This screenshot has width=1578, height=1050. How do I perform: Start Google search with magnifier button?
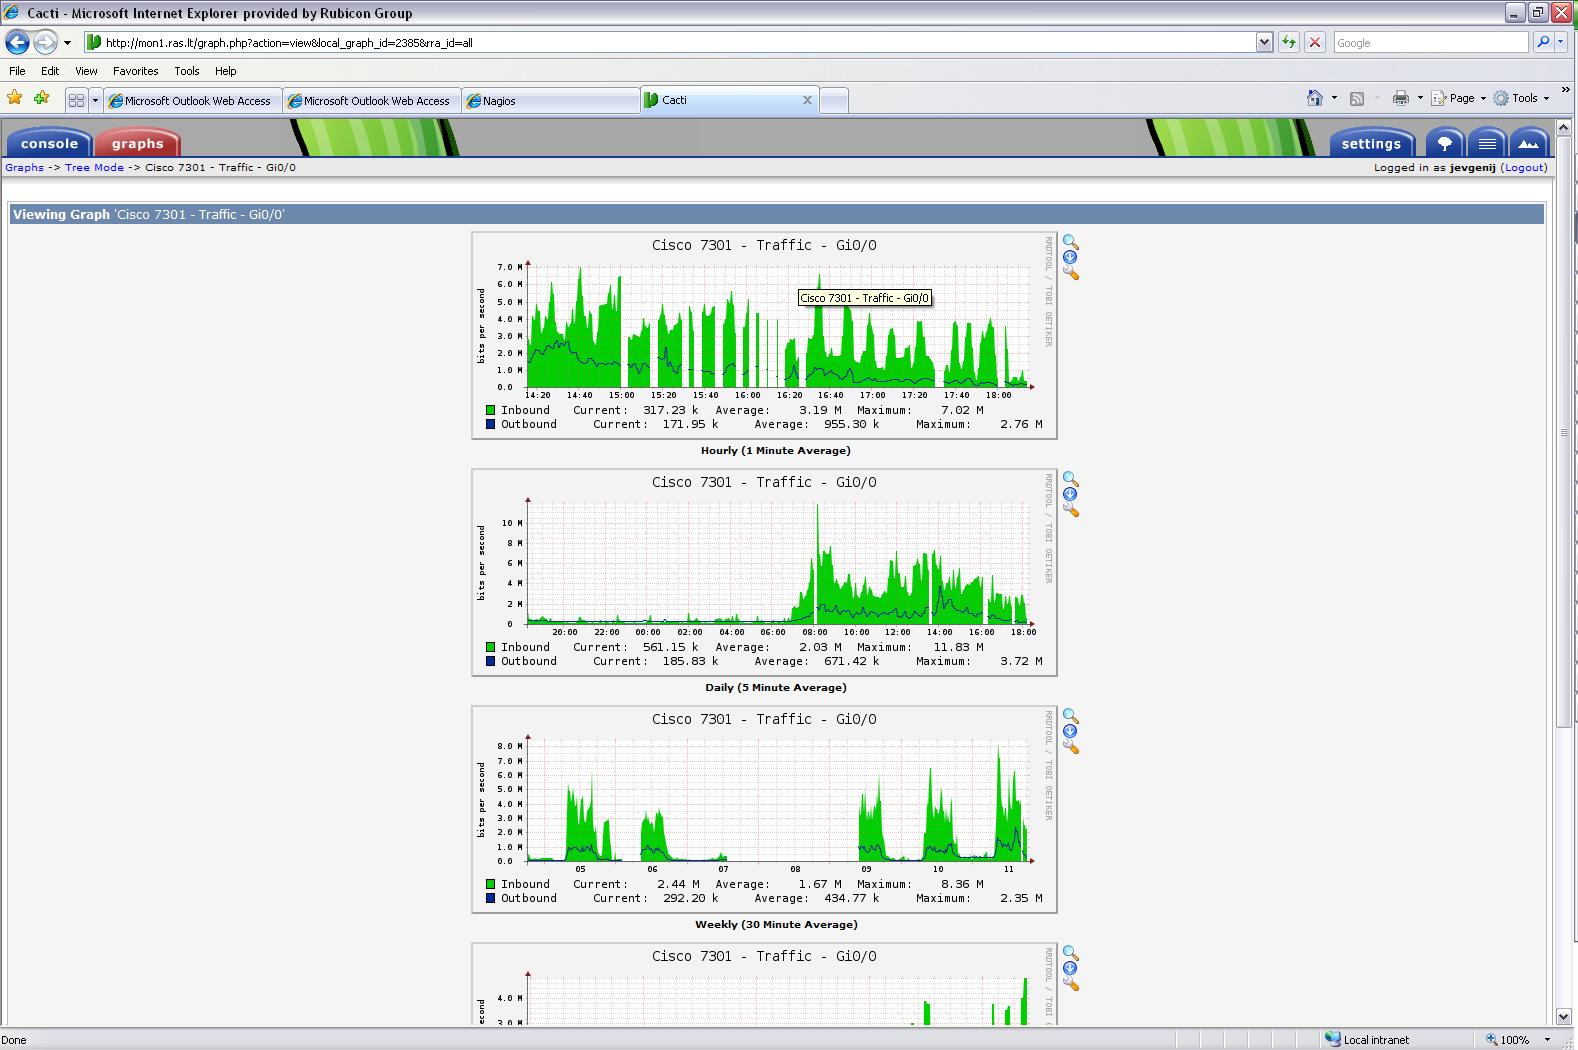1543,42
